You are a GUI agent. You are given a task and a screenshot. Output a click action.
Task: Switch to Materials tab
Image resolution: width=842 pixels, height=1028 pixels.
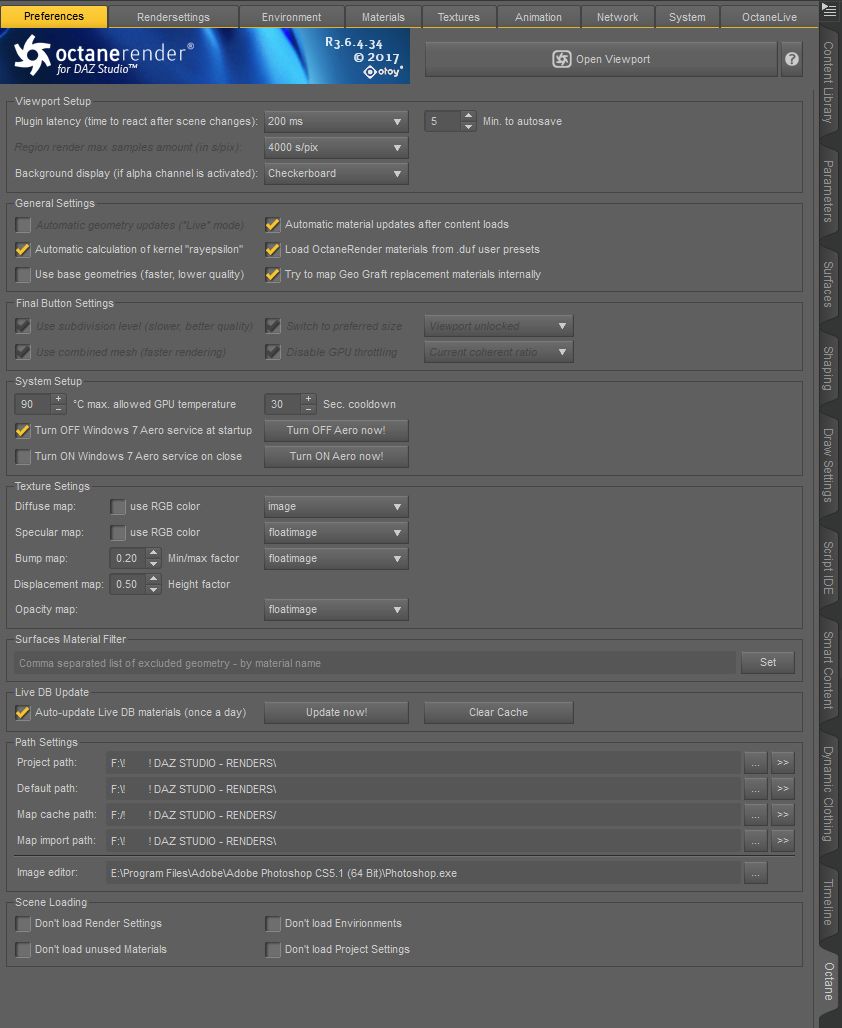[x=383, y=17]
